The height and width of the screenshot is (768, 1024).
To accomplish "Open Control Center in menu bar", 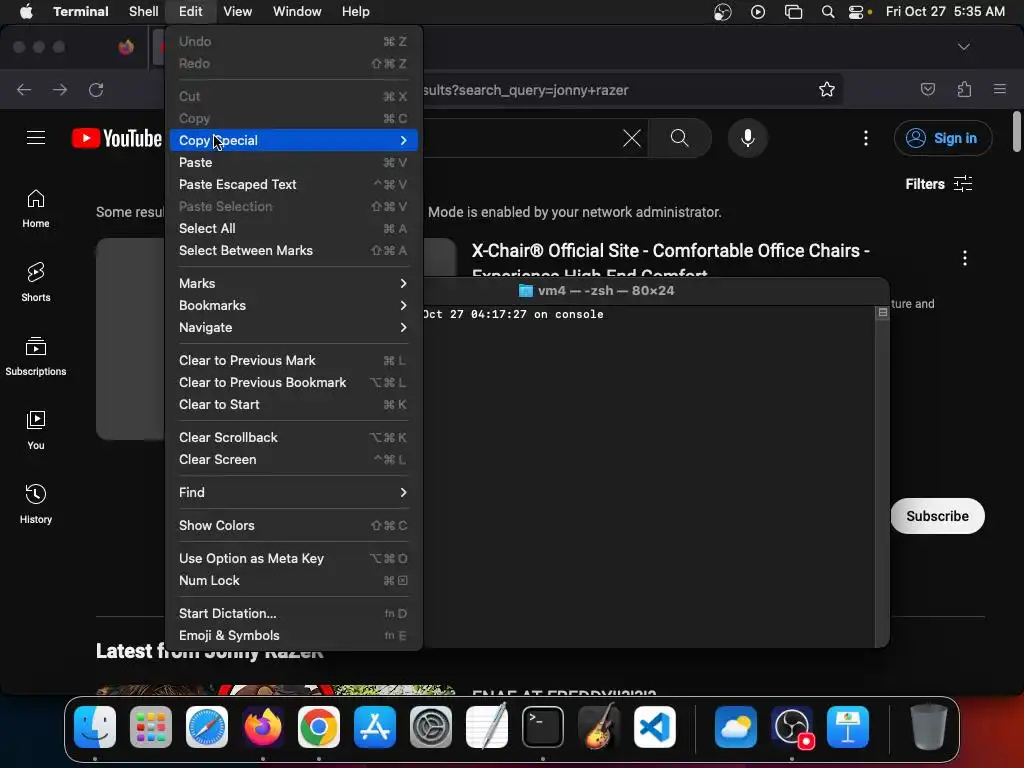I will pyautogui.click(x=856, y=11).
